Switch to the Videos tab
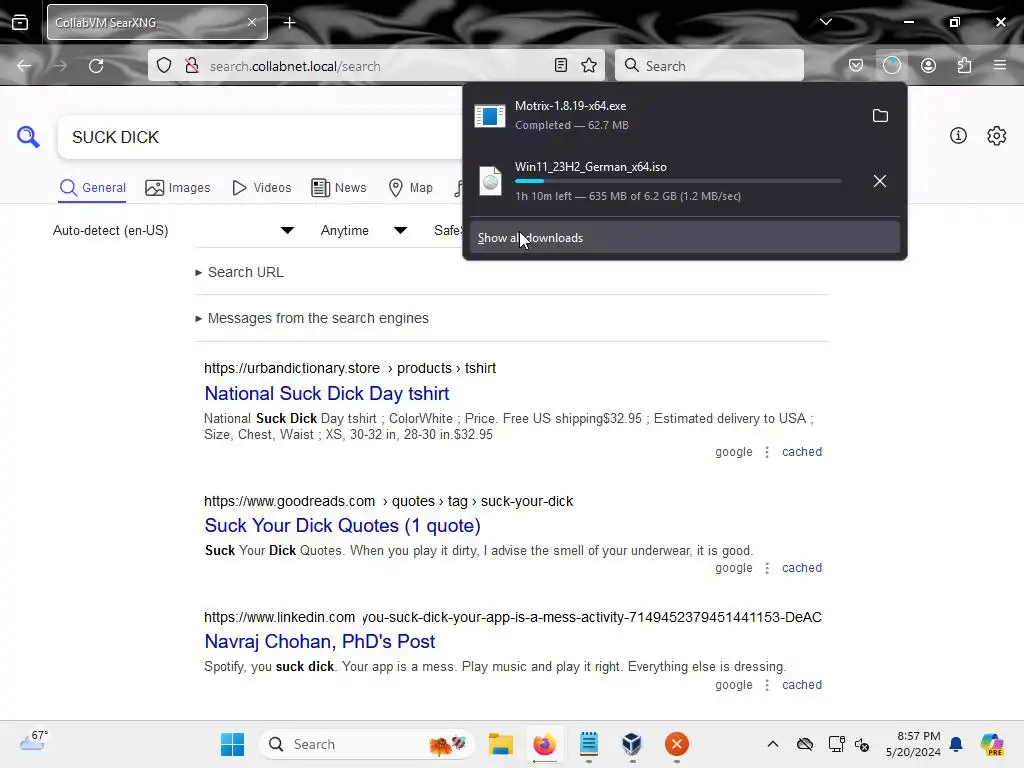This screenshot has width=1024, height=768. click(262, 188)
